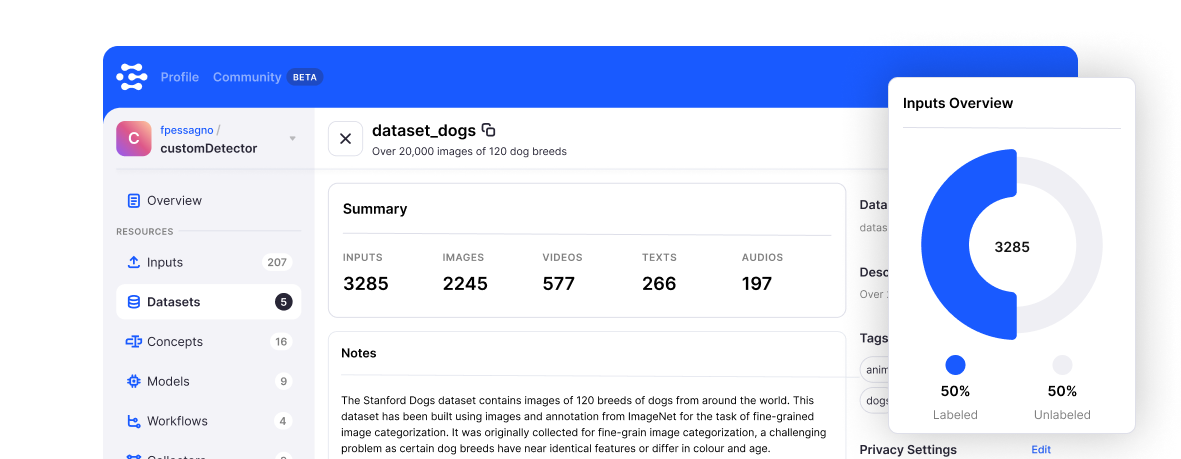Click the Concepts sidebar icon
The image size is (1181, 459).
point(134,342)
